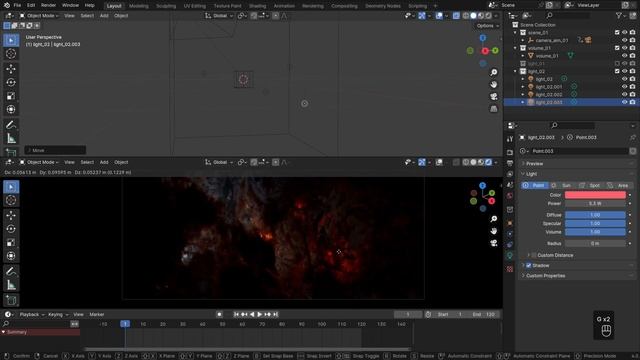Set light type to Area
This screenshot has width=640, height=360.
[619, 185]
